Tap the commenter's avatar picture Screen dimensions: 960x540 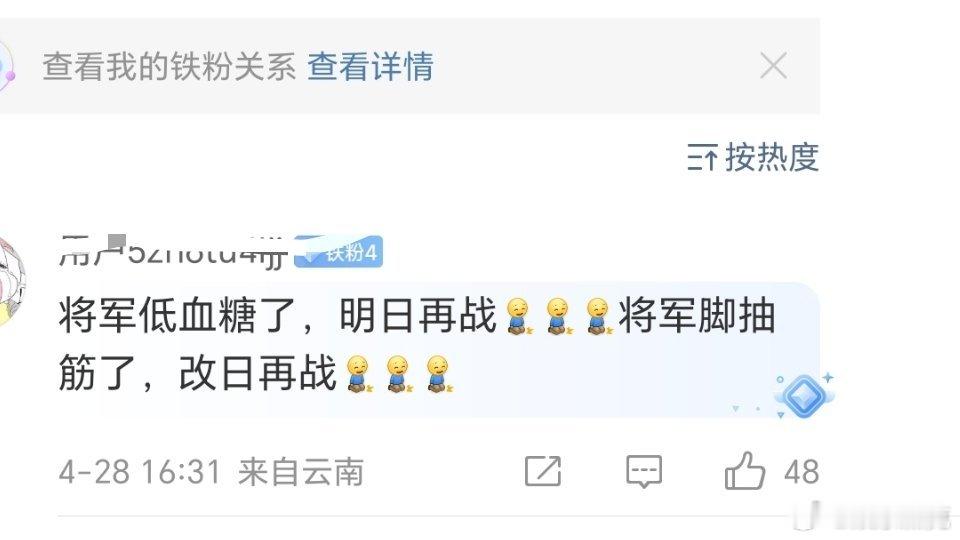pos(11,280)
